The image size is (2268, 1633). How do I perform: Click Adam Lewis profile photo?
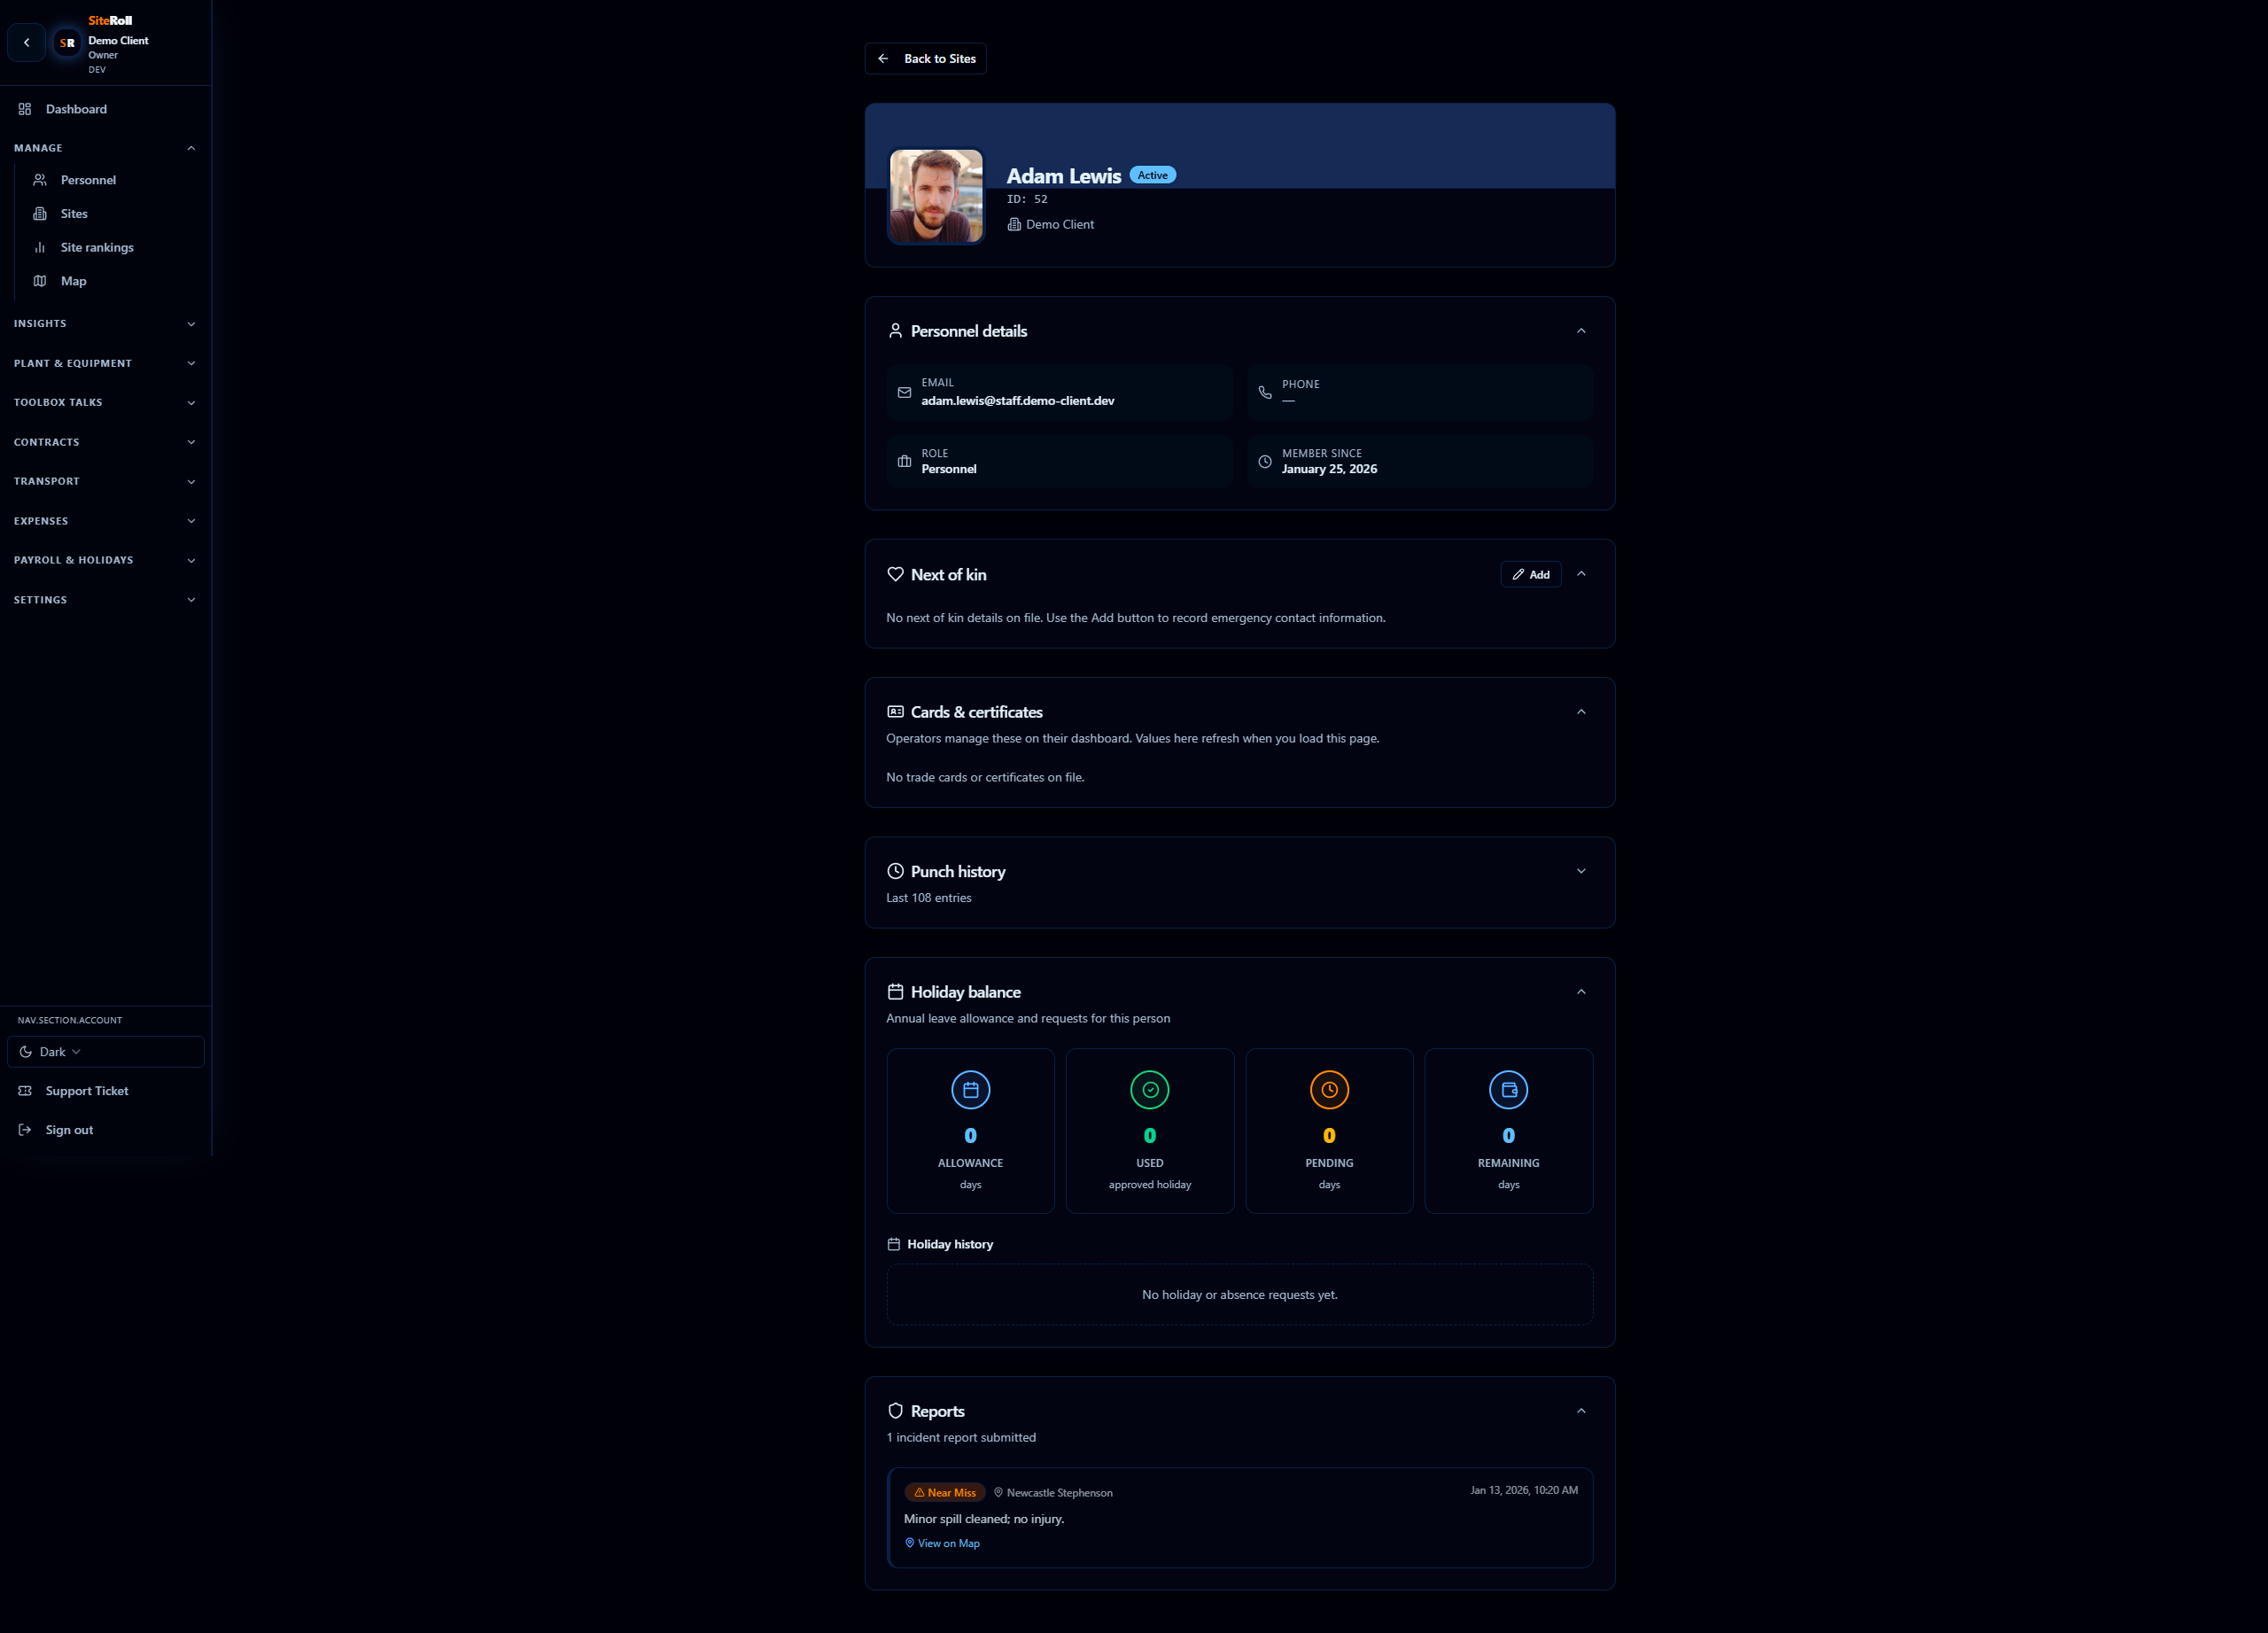936,196
